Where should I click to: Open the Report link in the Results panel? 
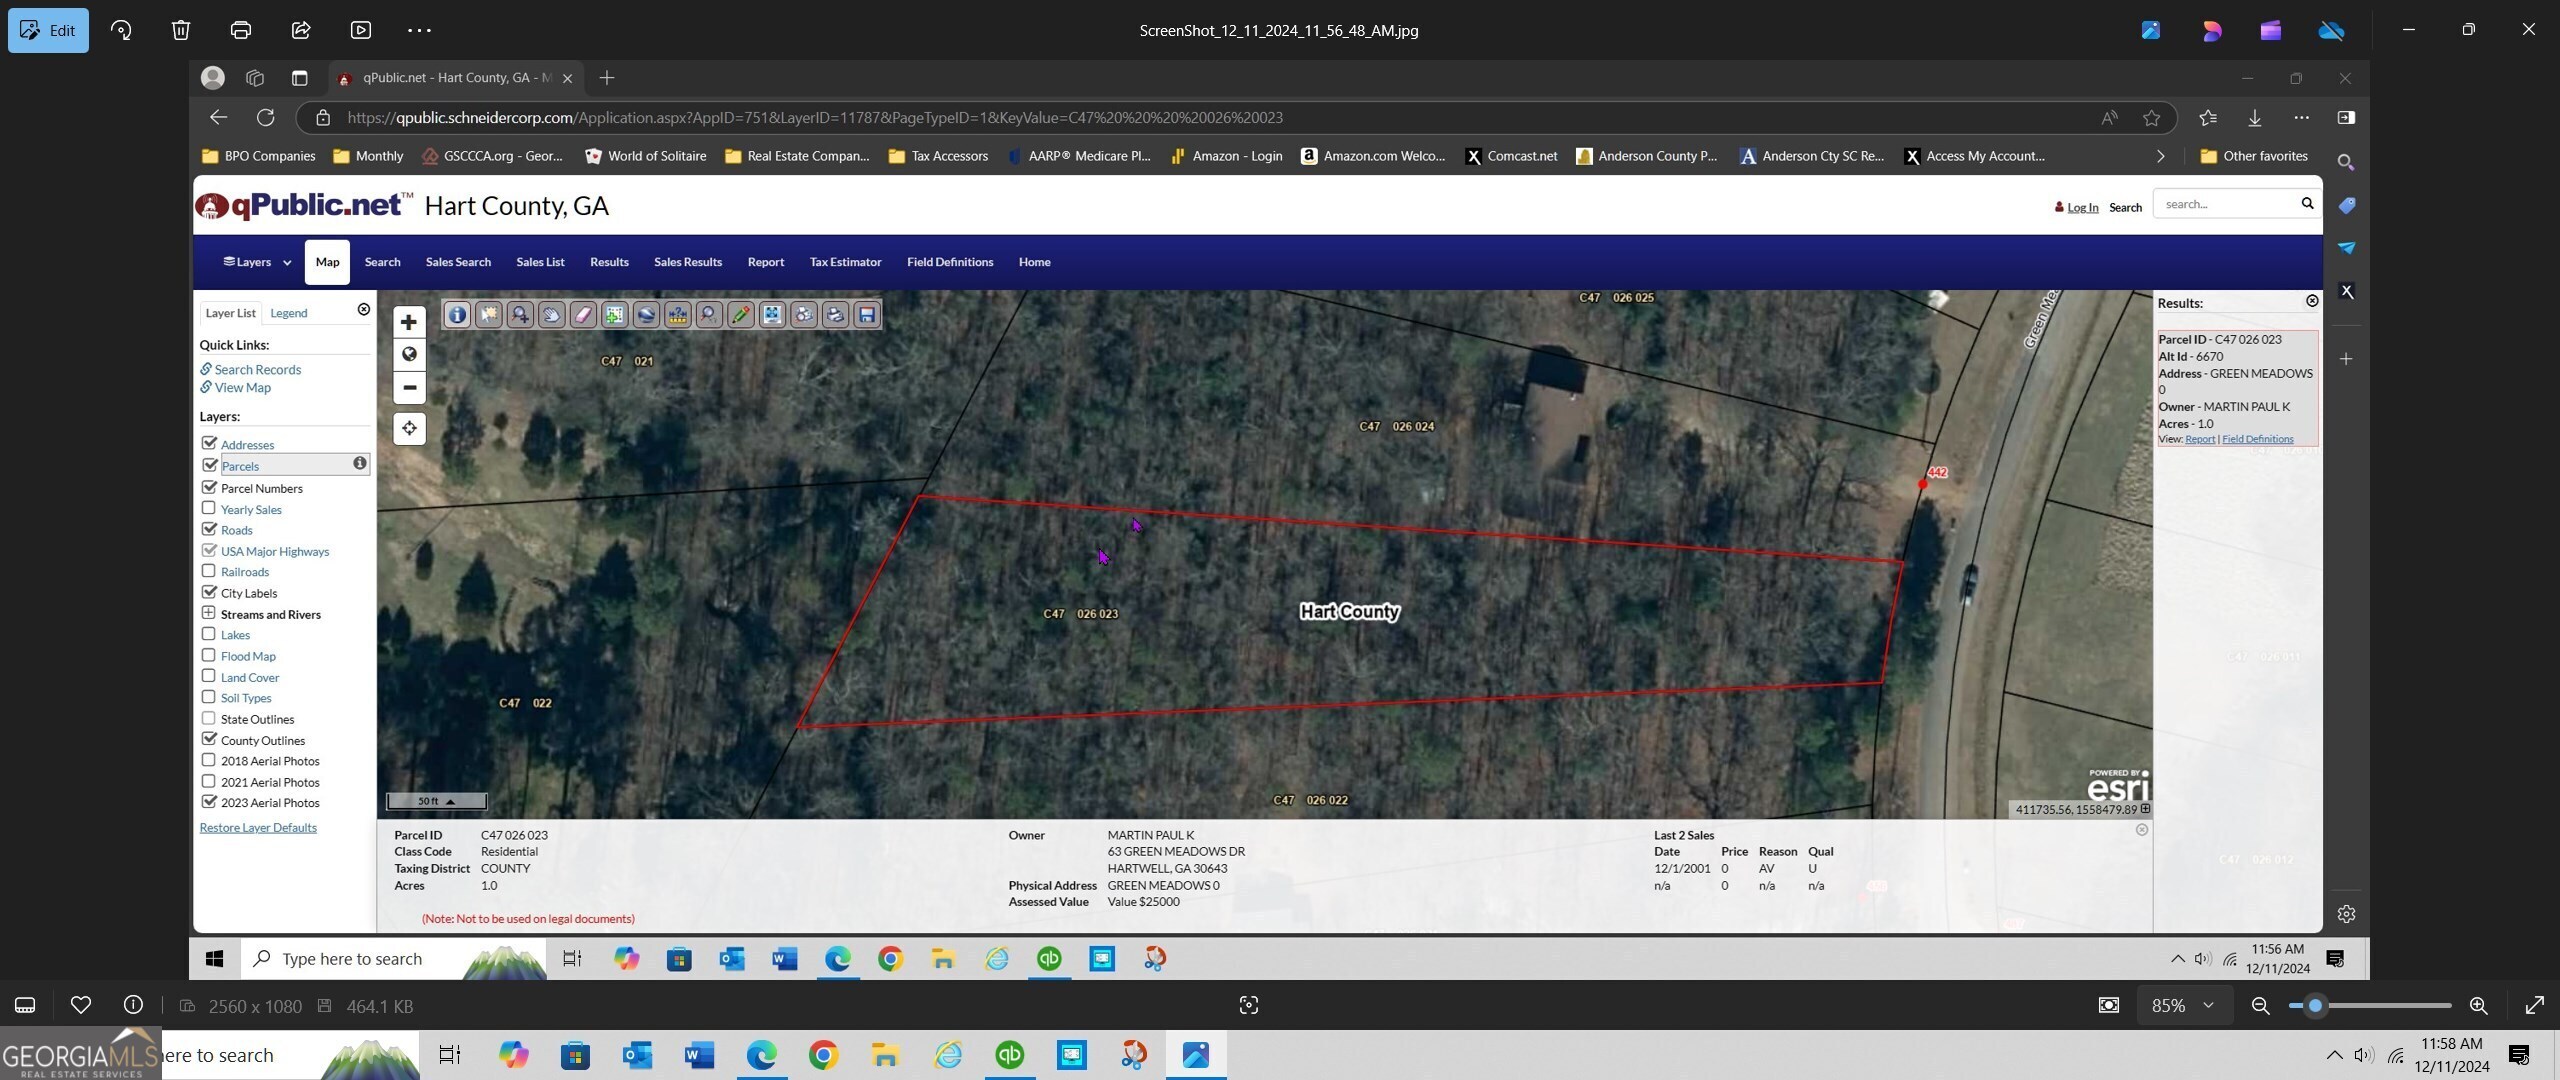point(2200,439)
